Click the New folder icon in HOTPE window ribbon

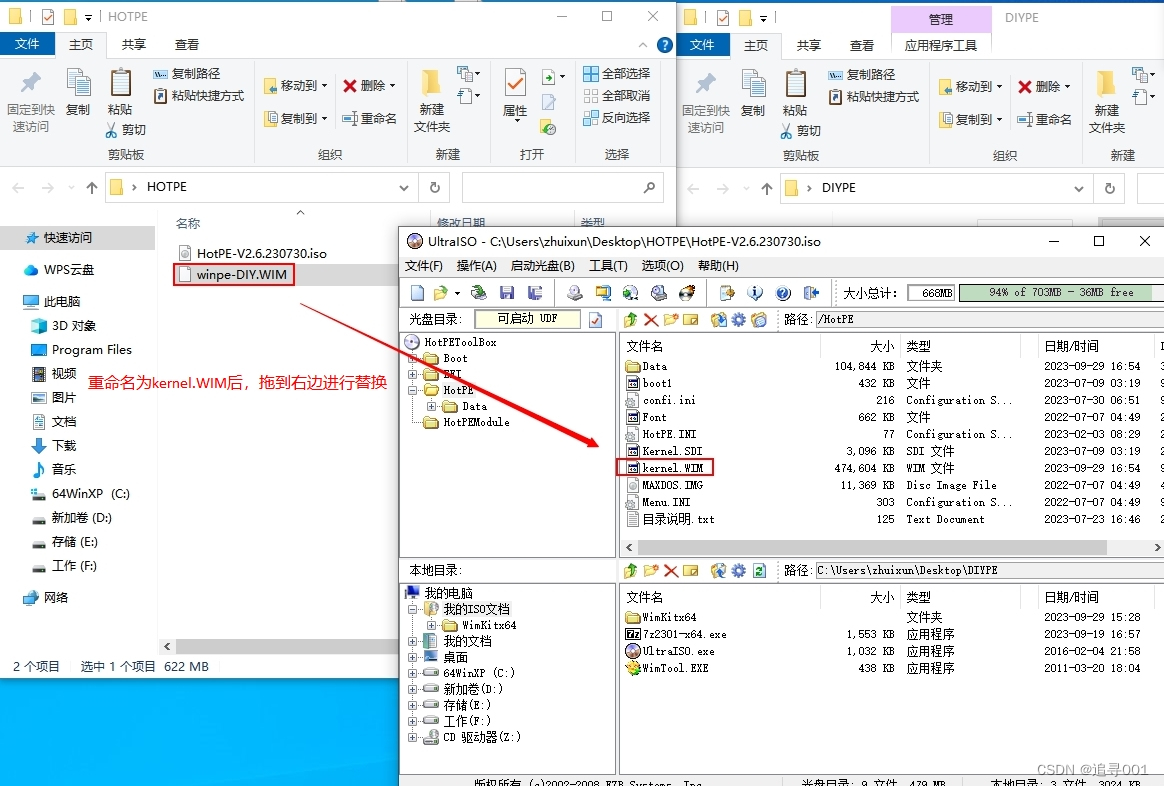(431, 83)
